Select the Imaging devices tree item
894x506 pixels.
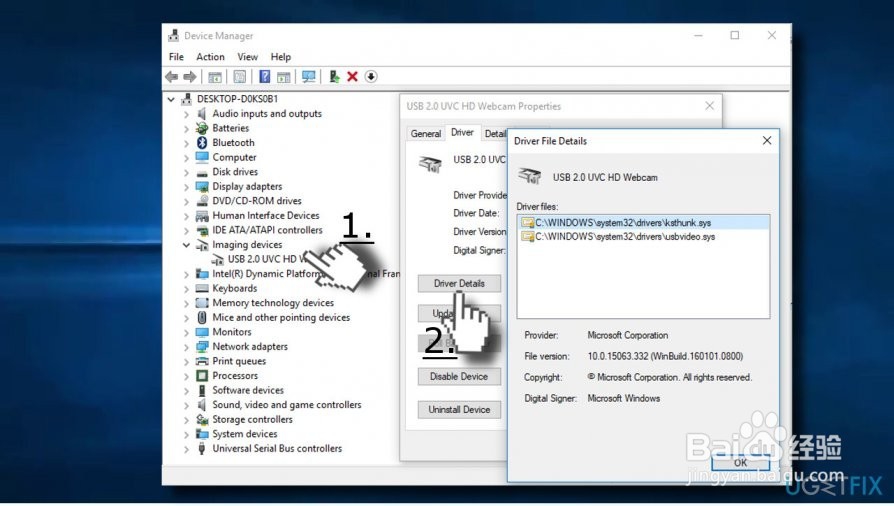[247, 245]
